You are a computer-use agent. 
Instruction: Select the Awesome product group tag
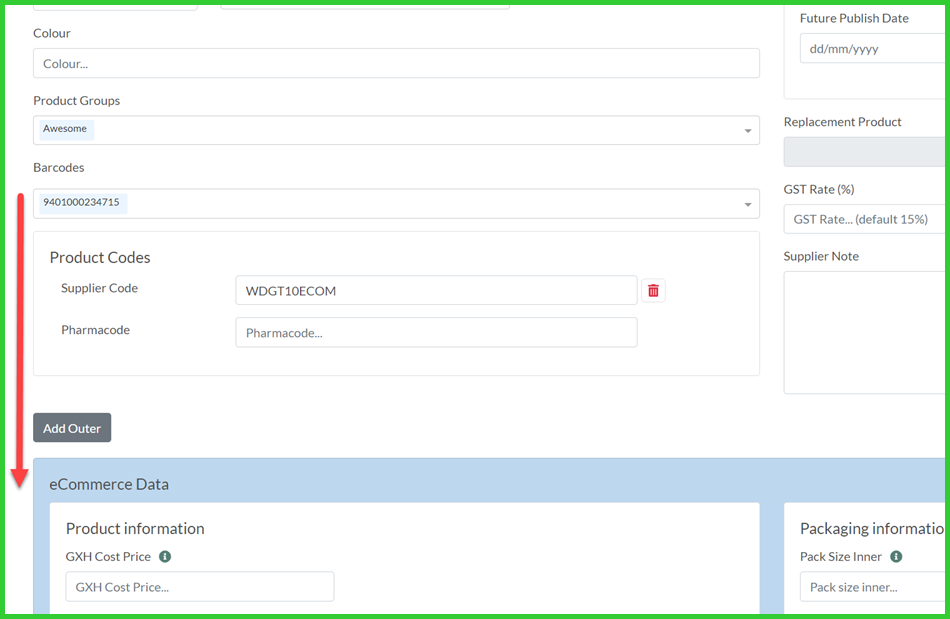coord(65,129)
